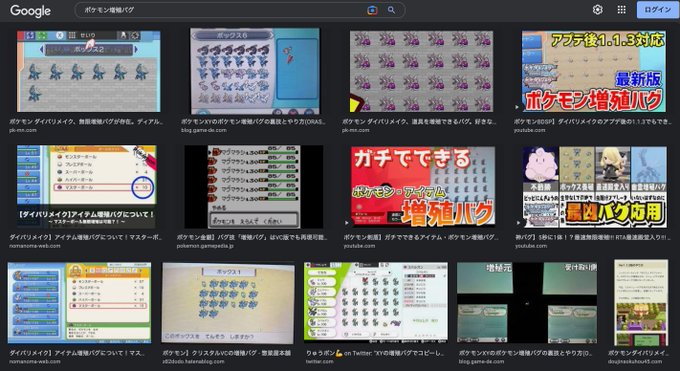Open the Google apps grid icon
Screen dimensions: 680x371
[621, 10]
